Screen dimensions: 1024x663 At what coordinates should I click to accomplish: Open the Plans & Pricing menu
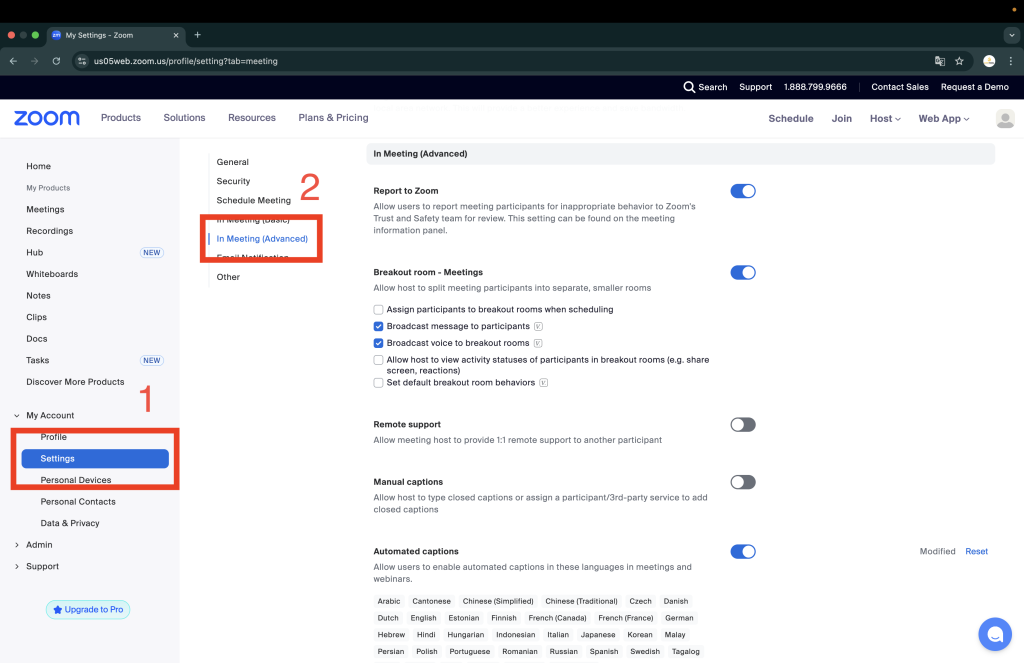[x=332, y=118]
